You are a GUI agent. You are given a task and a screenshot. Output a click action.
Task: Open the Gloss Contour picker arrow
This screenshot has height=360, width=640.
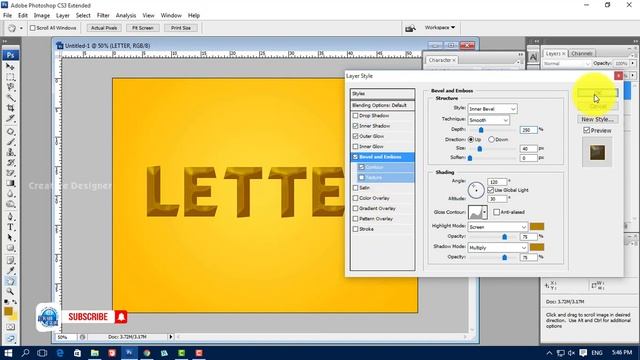point(484,212)
